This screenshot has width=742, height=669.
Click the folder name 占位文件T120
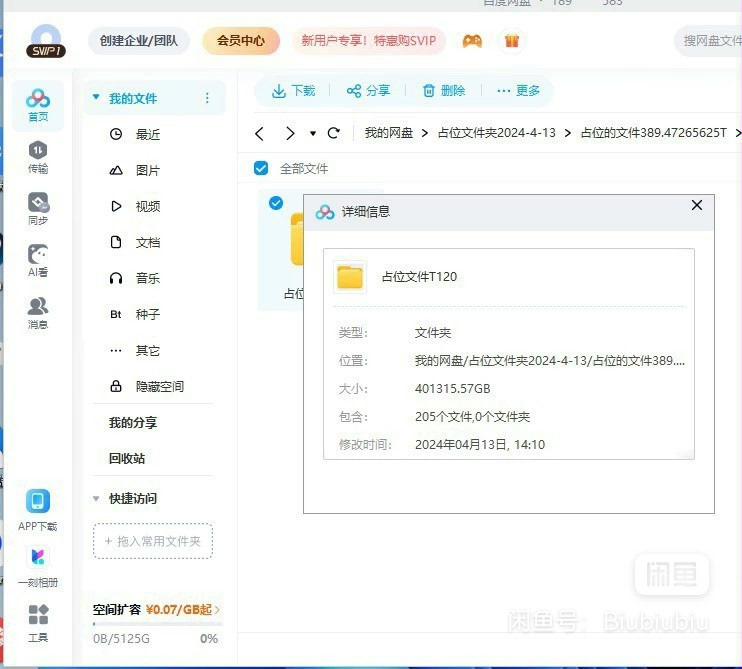click(x=419, y=277)
